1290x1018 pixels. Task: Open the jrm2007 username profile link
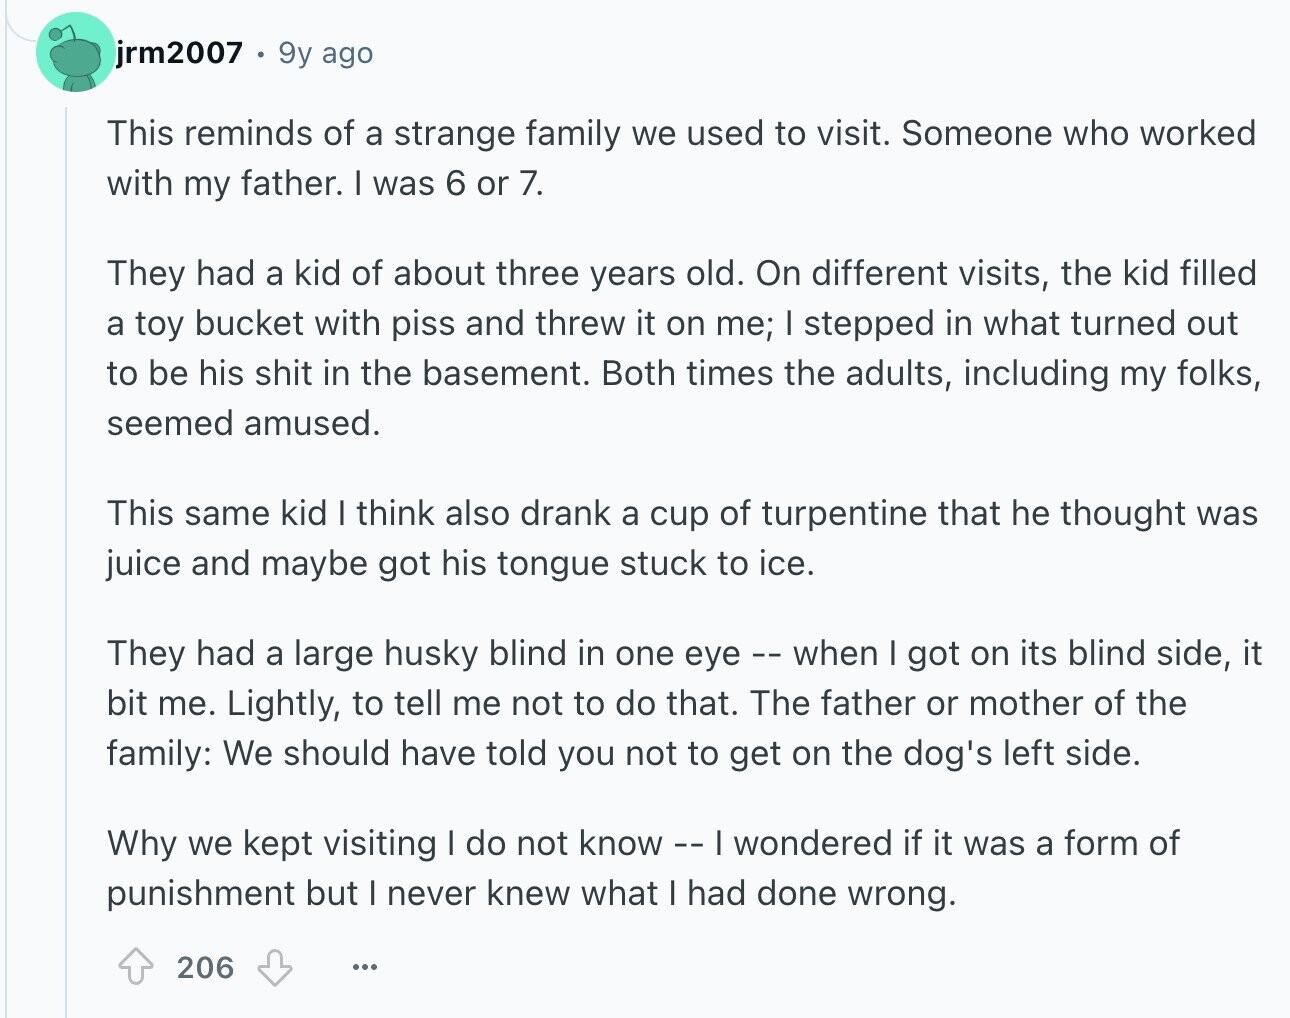coord(180,52)
